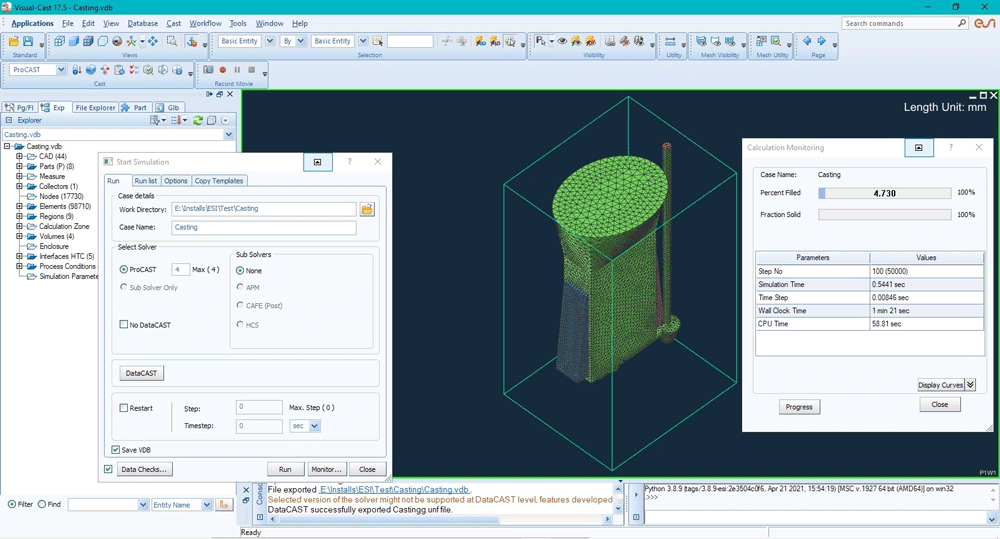Open the ProCAST dropdown in Cast toolbar
1000x539 pixels.
tap(61, 70)
